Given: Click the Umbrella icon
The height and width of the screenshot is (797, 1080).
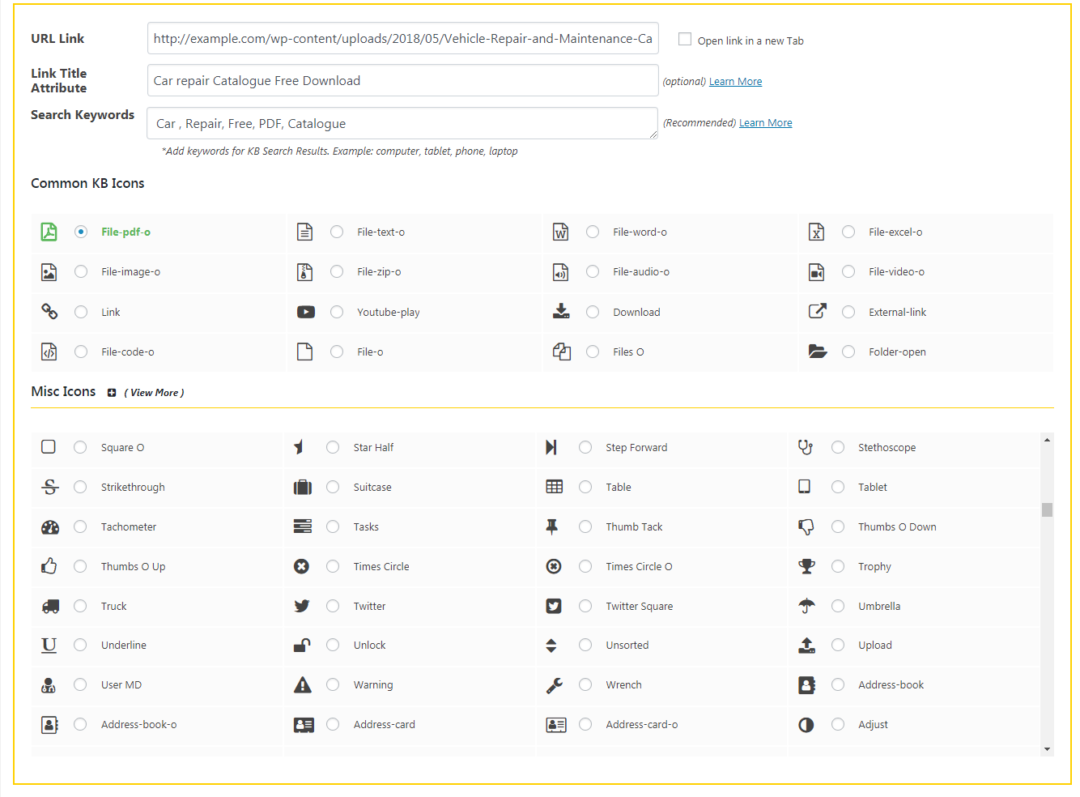Looking at the screenshot, I should coord(807,606).
